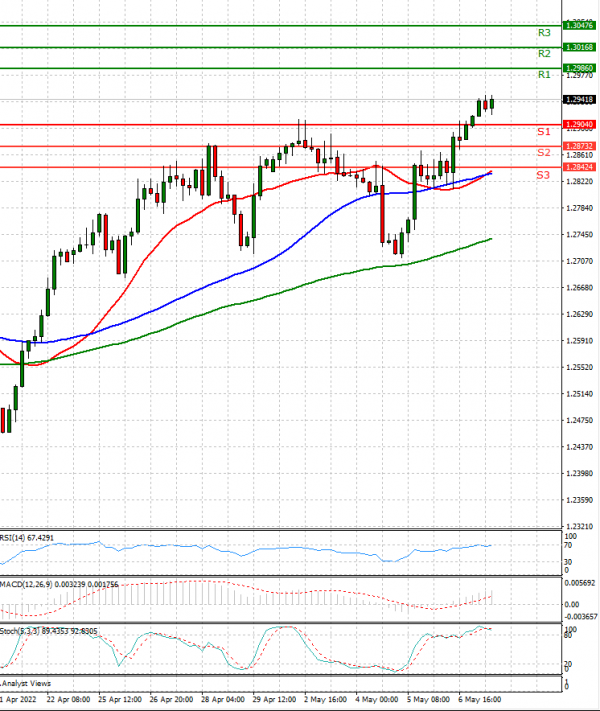This screenshot has height=711, width=600.
Task: Click the S2 support label
Action: 543,152
